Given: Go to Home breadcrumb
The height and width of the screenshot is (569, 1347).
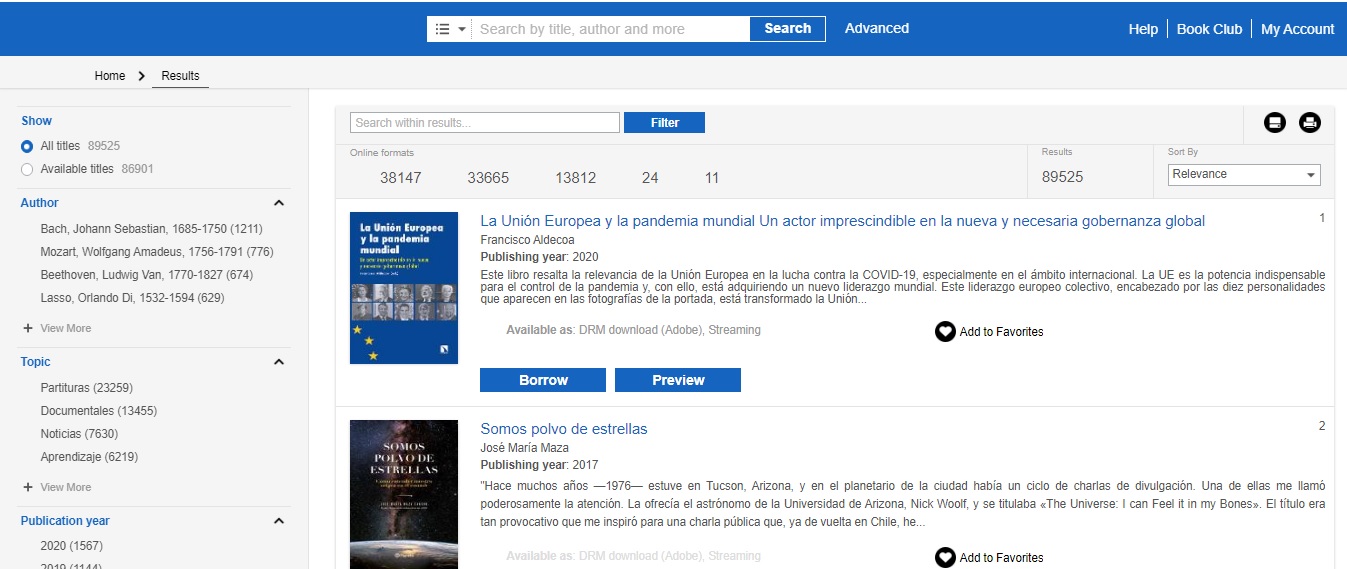Looking at the screenshot, I should [x=110, y=76].
